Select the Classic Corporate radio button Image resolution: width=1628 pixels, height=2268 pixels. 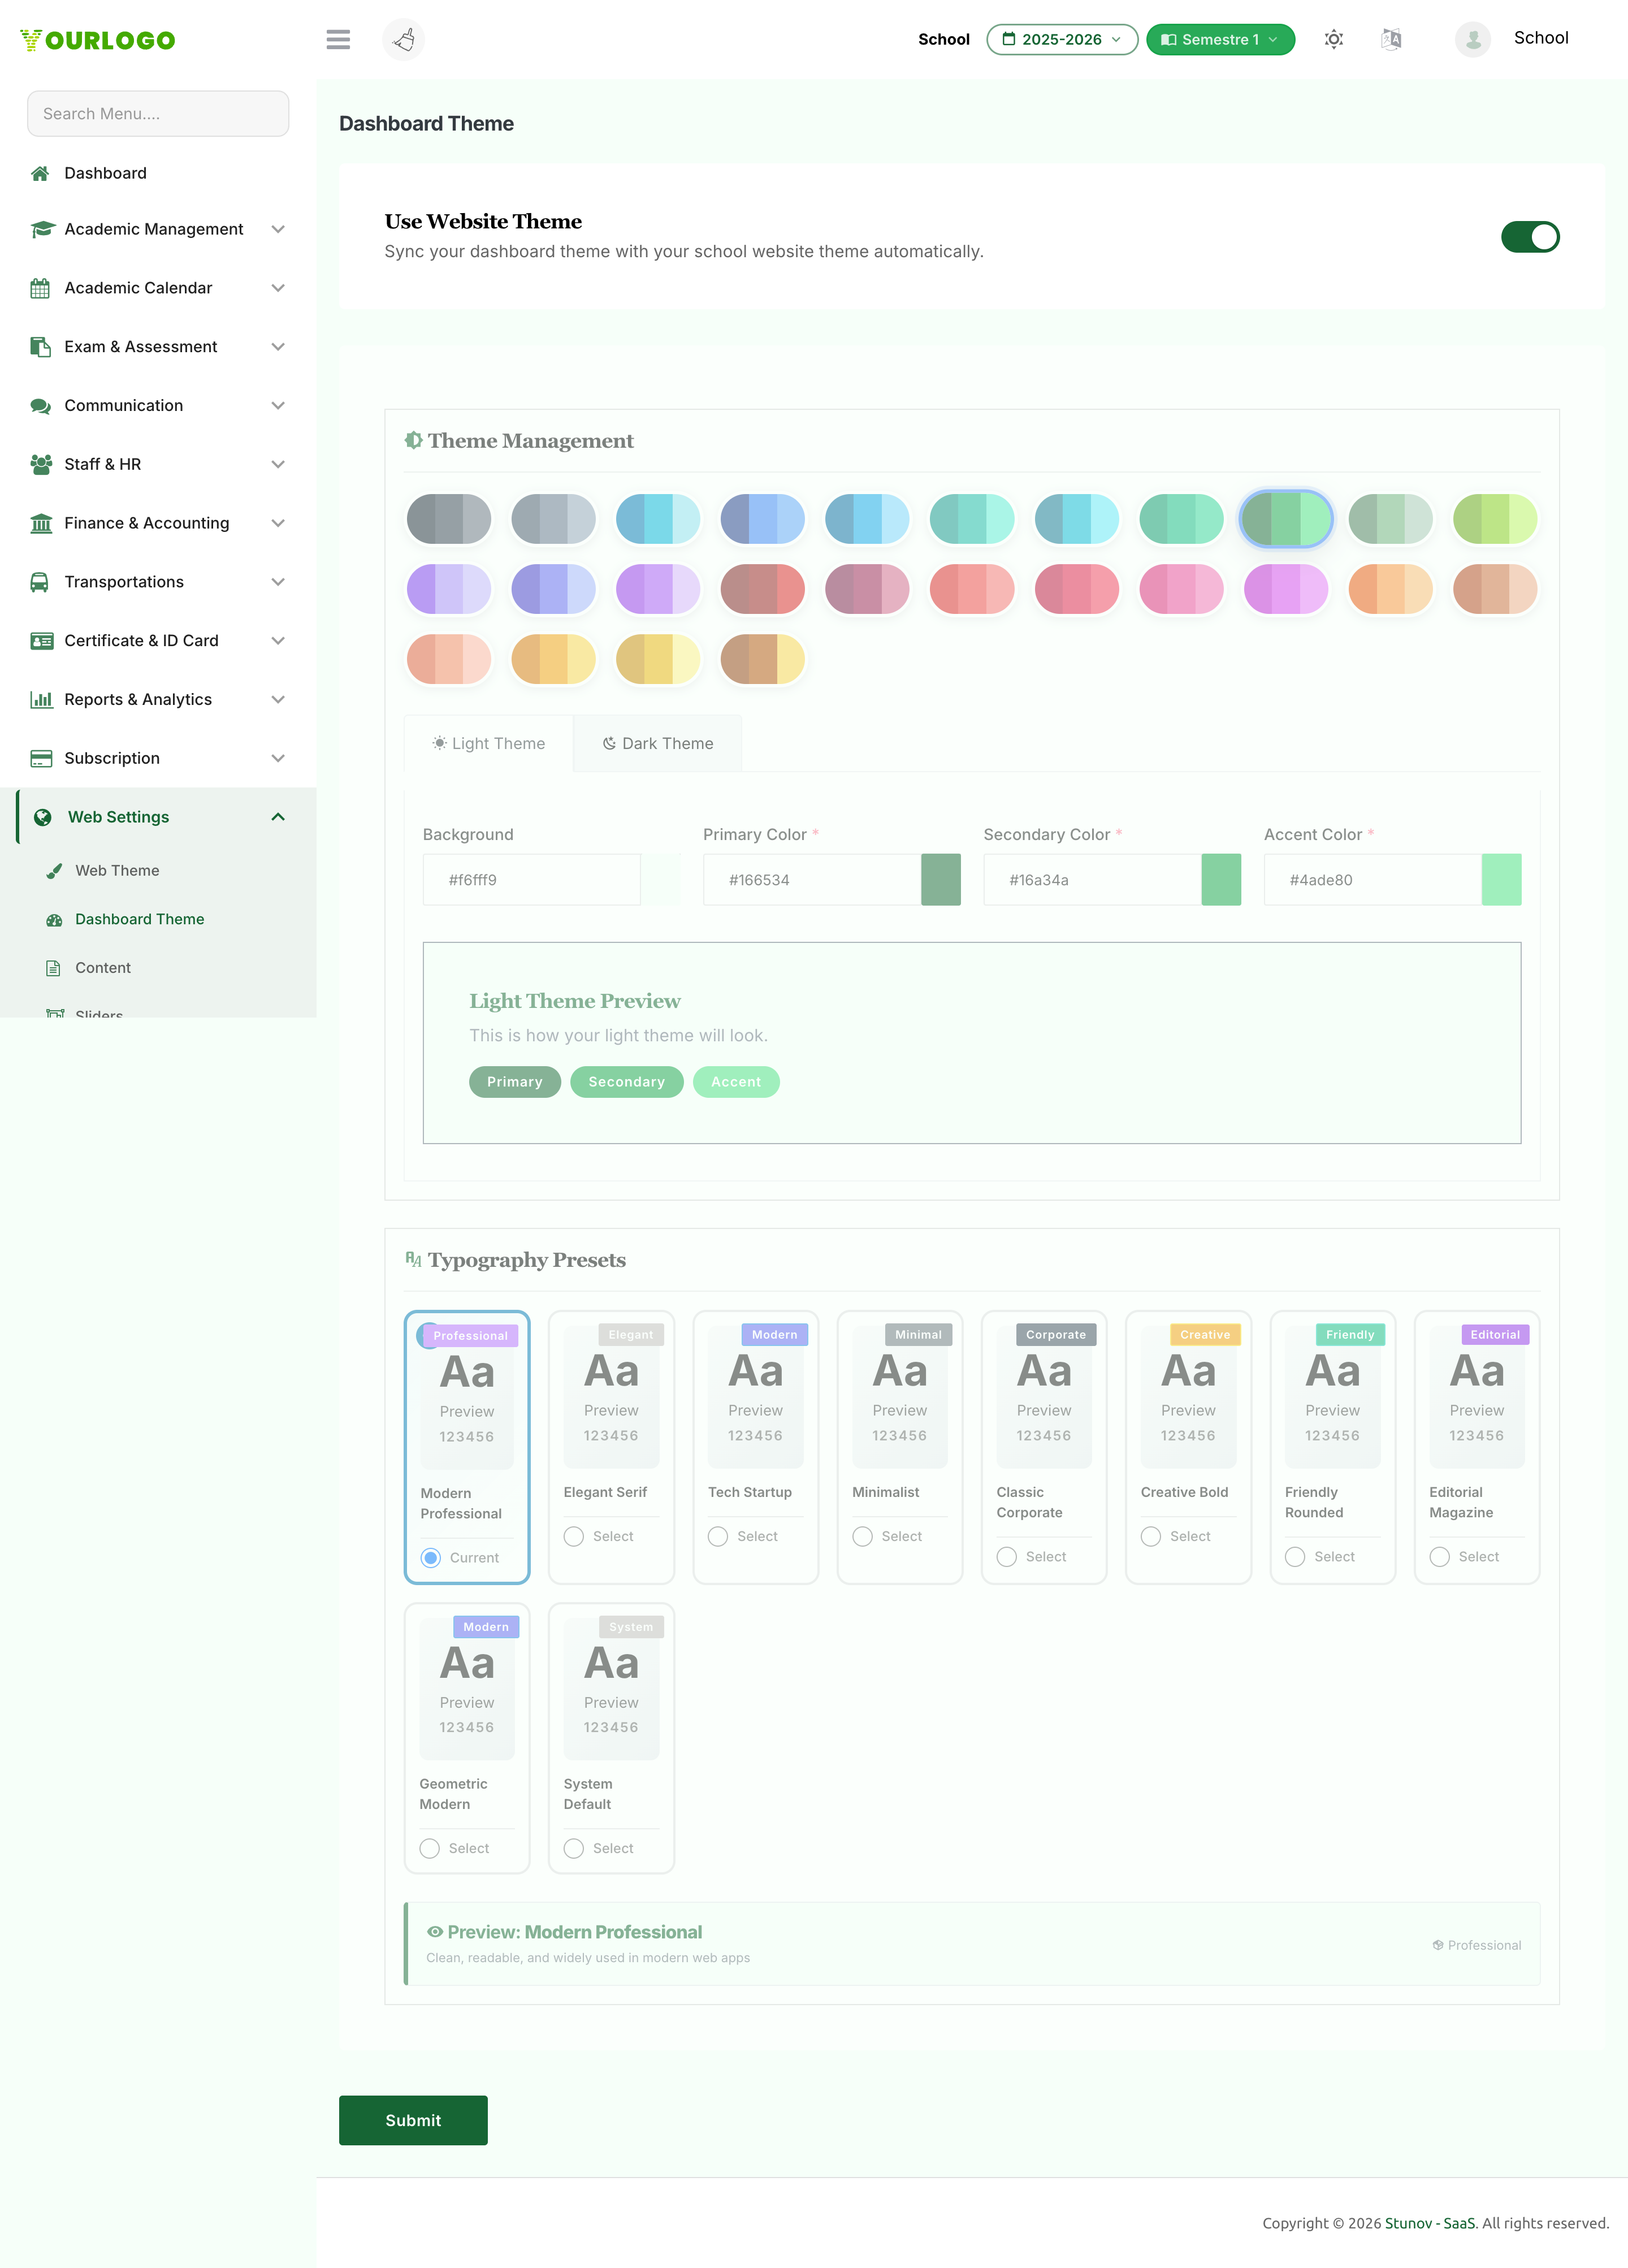(x=1007, y=1557)
